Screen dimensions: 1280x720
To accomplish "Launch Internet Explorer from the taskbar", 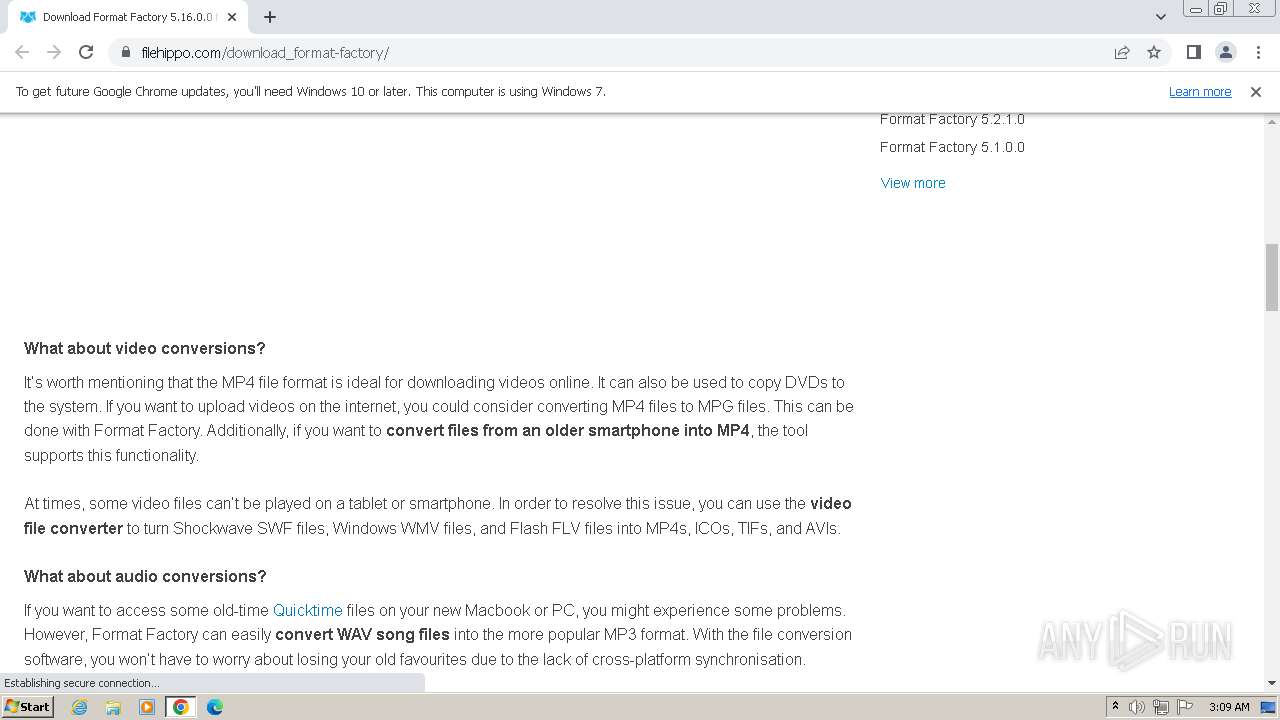I will click(80, 707).
